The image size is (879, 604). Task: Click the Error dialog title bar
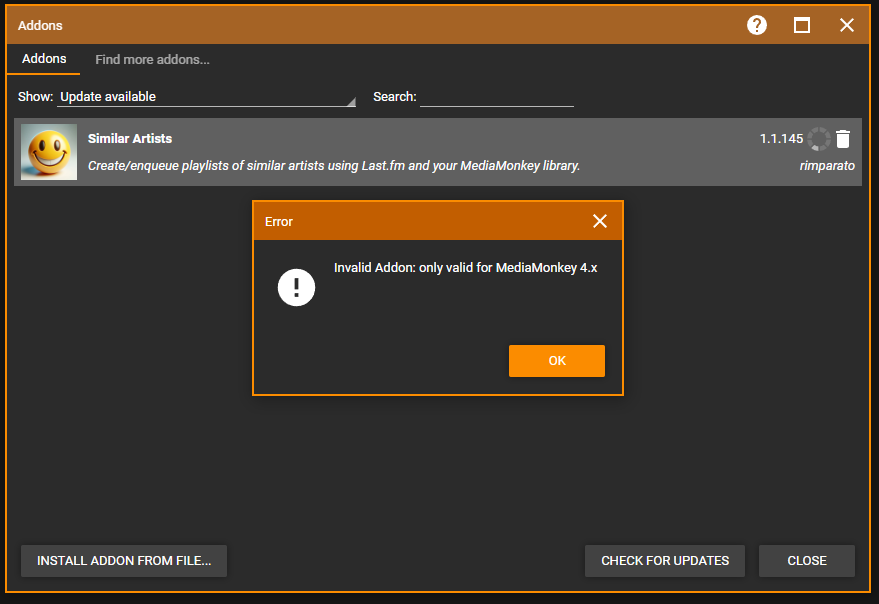coord(420,221)
